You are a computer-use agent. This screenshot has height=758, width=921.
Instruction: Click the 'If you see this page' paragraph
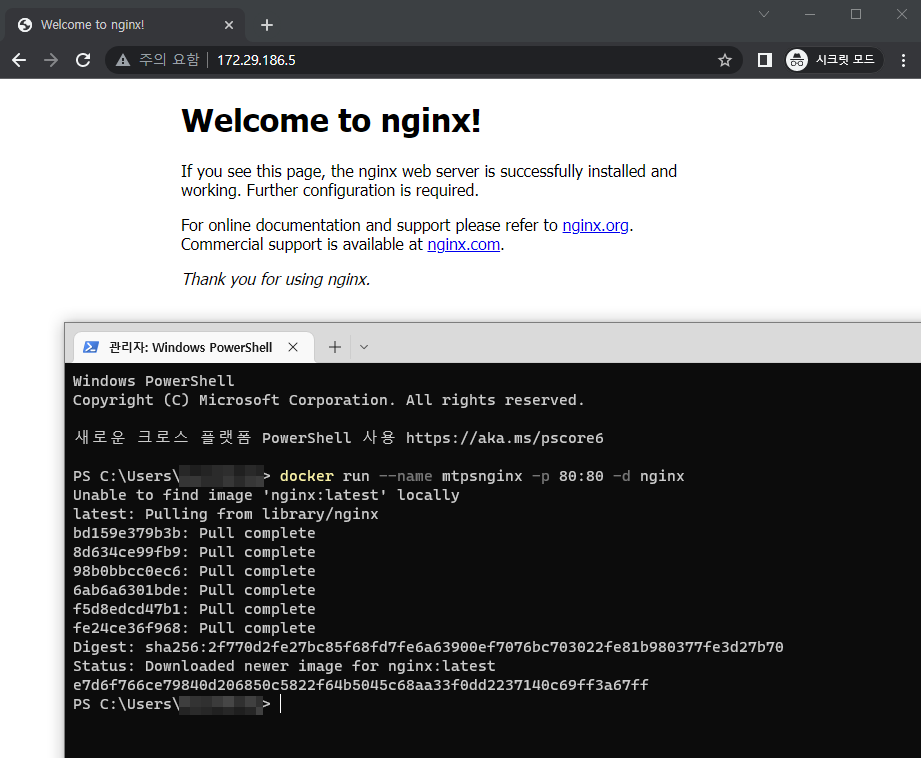tap(429, 181)
